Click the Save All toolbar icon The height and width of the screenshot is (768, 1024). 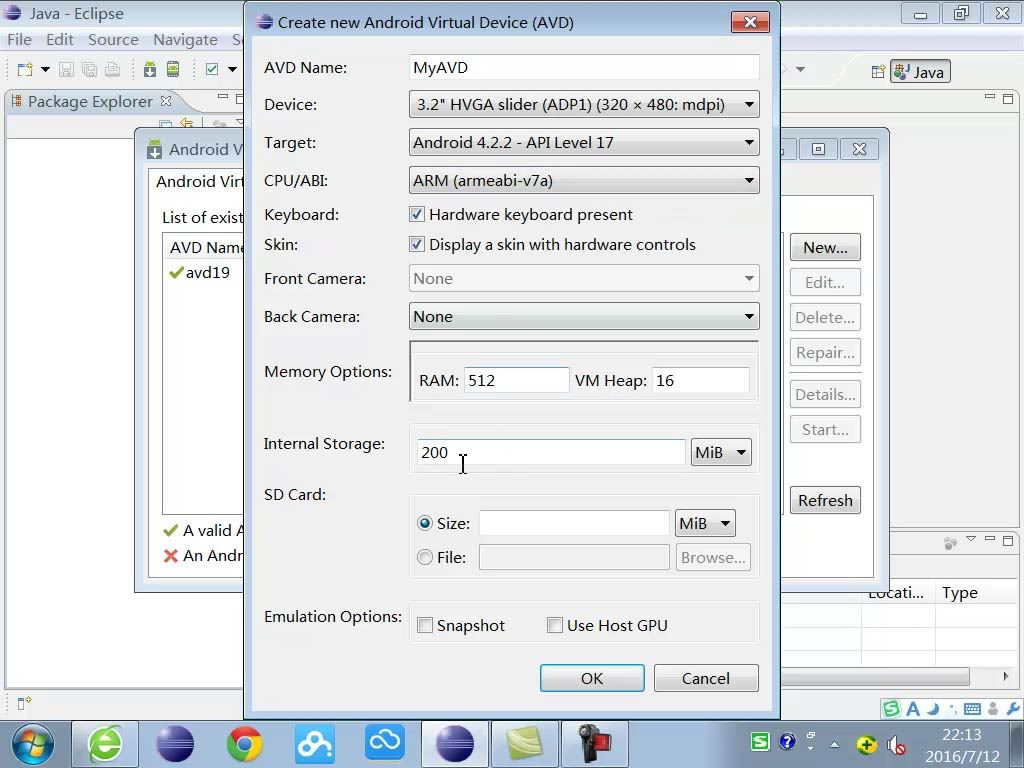(89, 69)
